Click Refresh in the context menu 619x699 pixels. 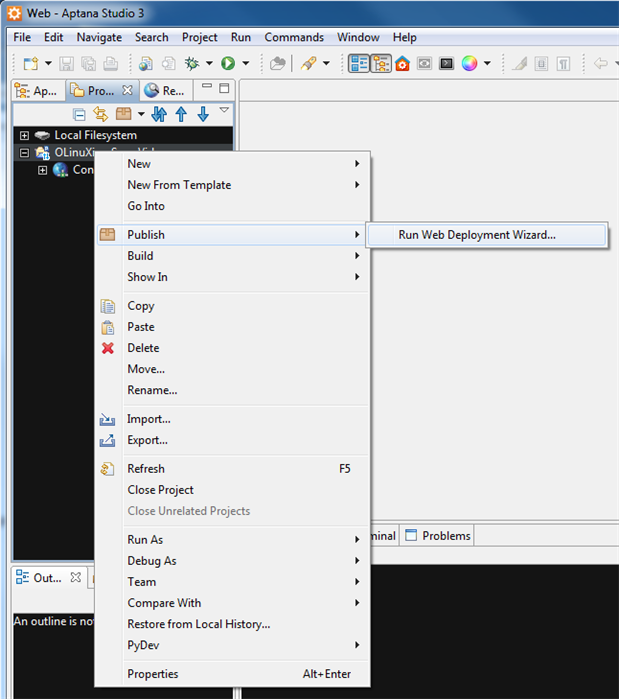coord(146,469)
